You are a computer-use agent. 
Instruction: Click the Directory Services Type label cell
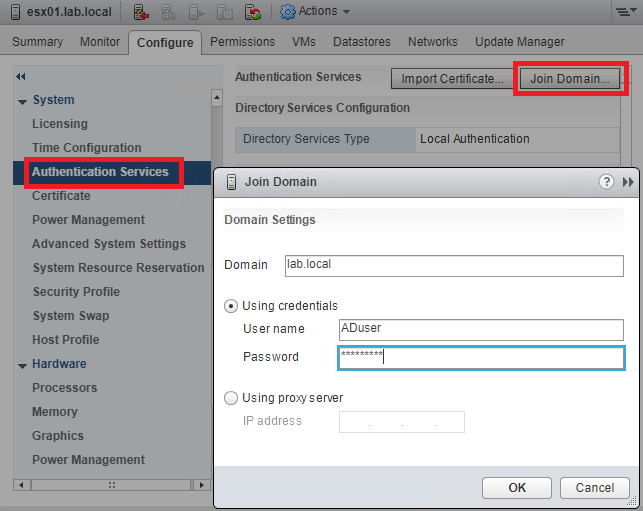click(326, 139)
